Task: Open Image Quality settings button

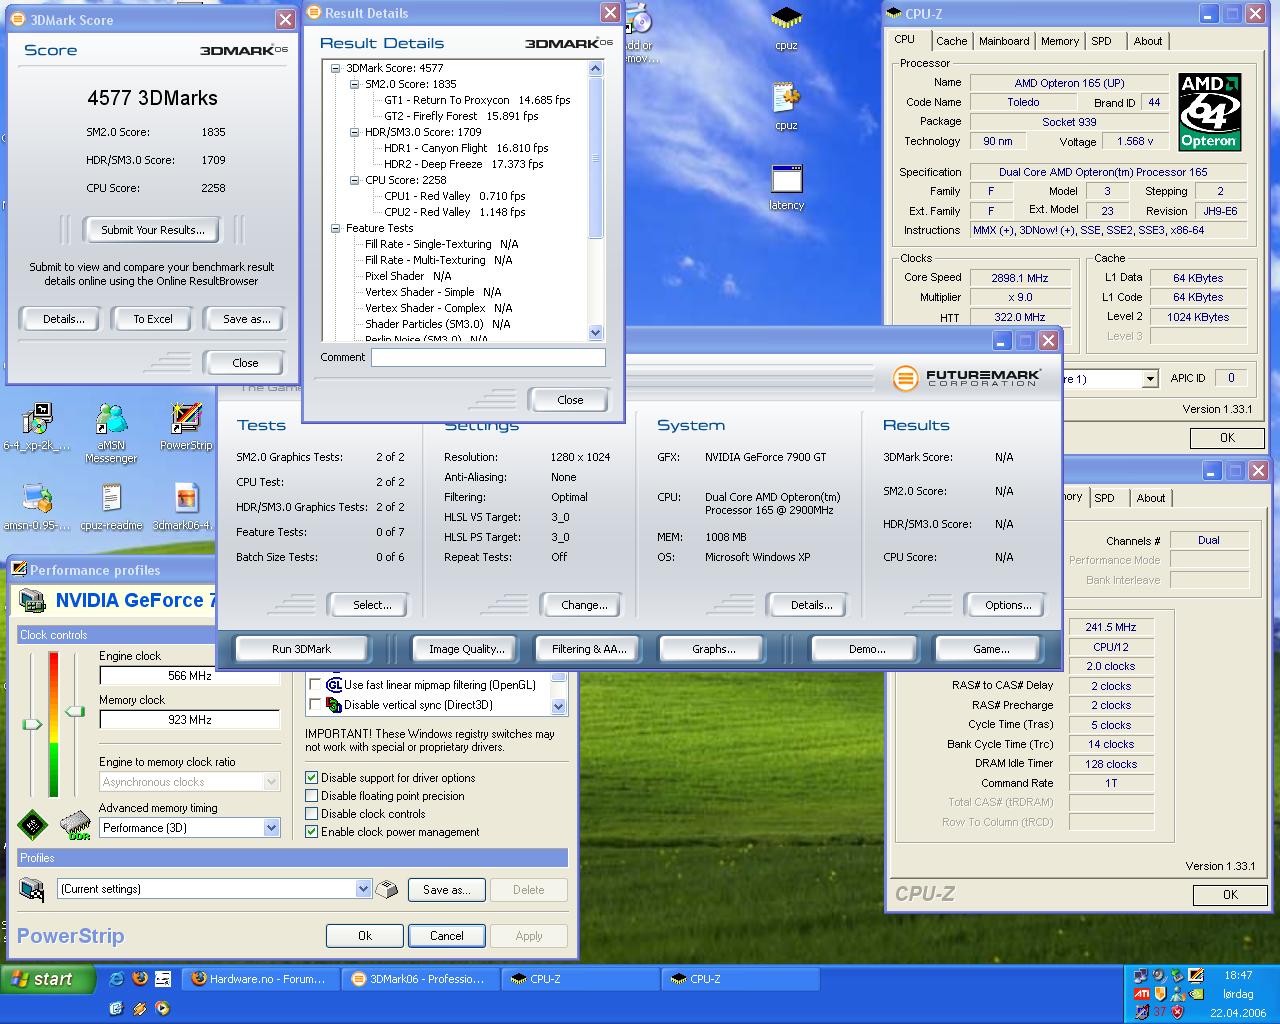Action: click(x=467, y=649)
